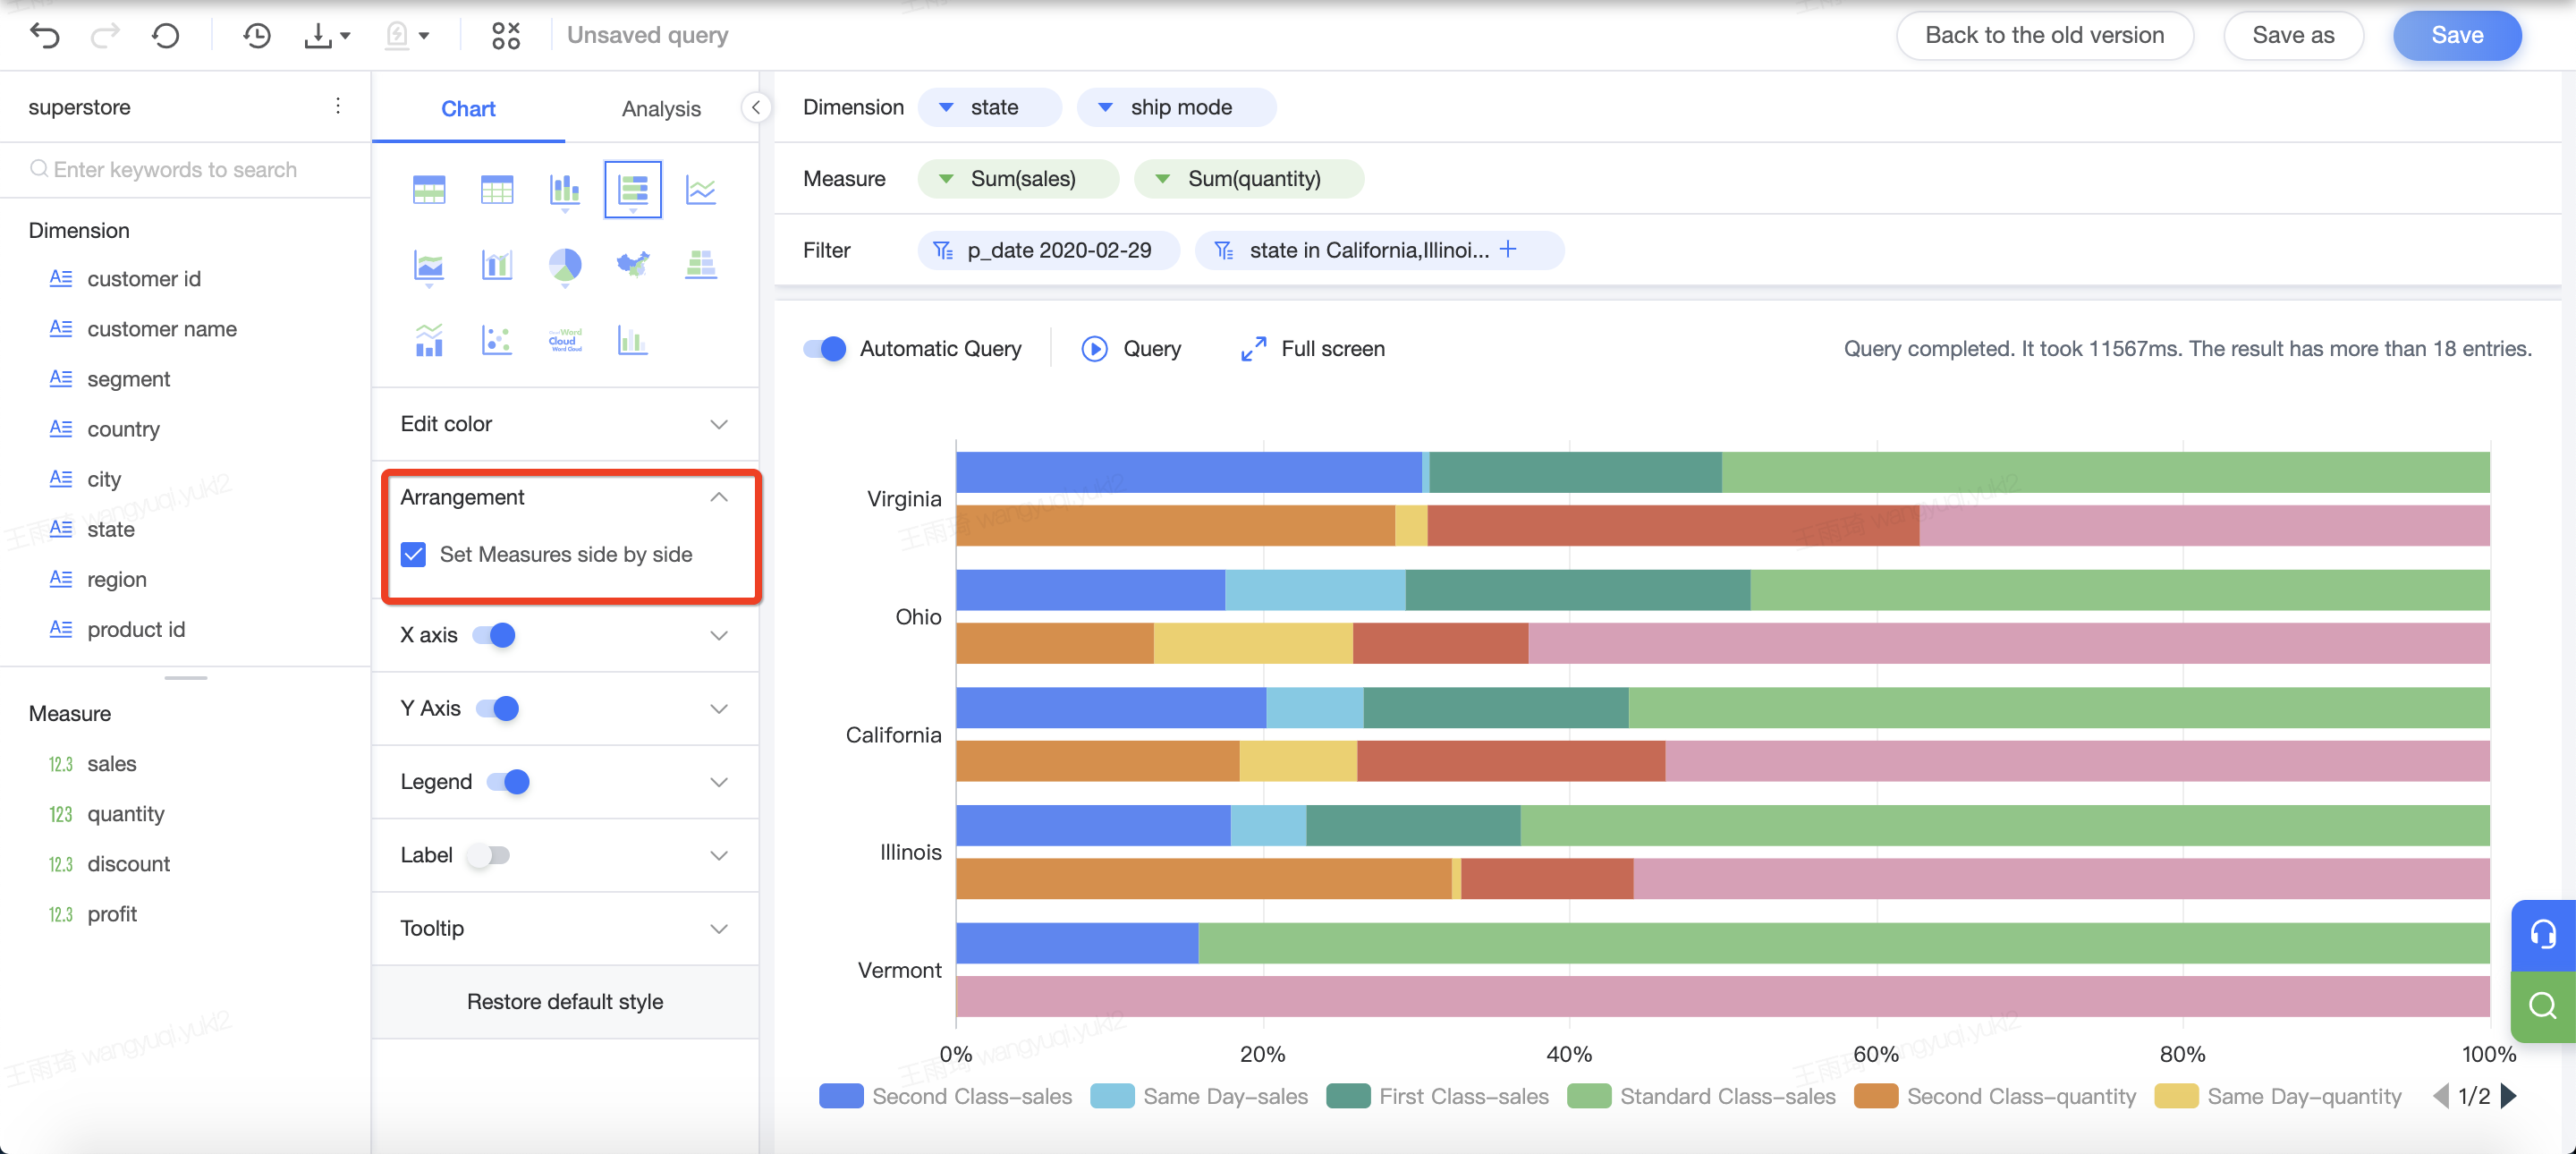The width and height of the screenshot is (2576, 1154).
Task: Select the detail table chart type
Action: 497,189
